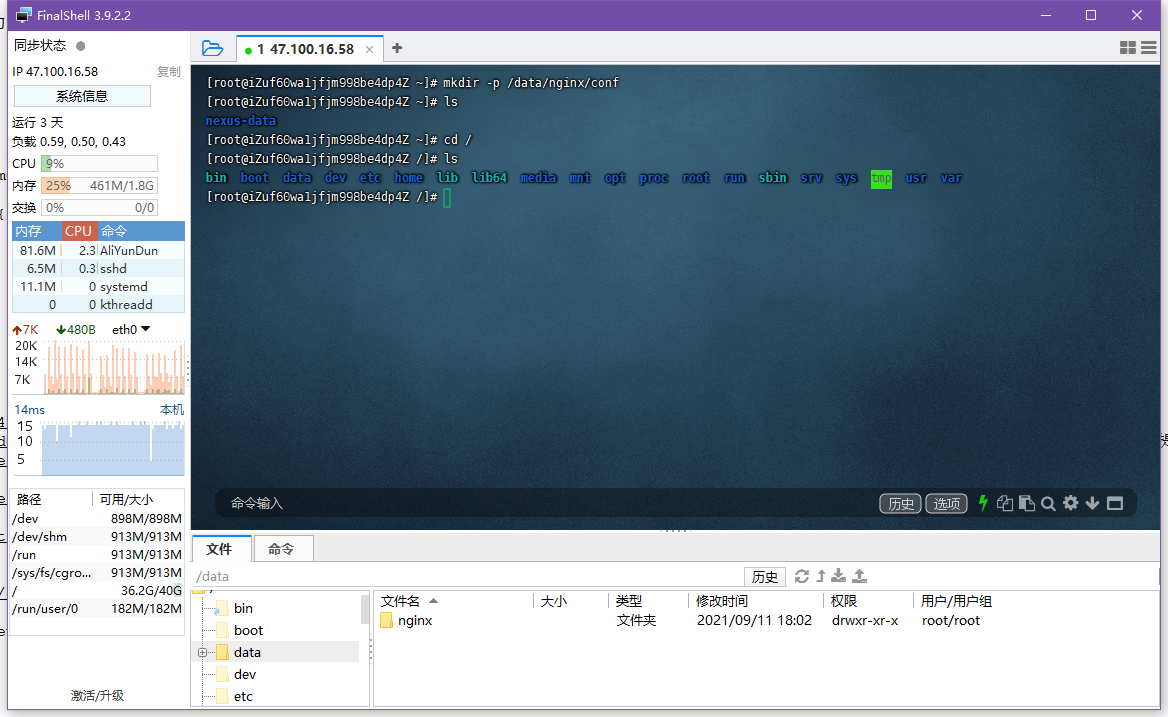Image resolution: width=1168 pixels, height=717 pixels.
Task: Click the 路径 disk column header
Action: (51, 500)
